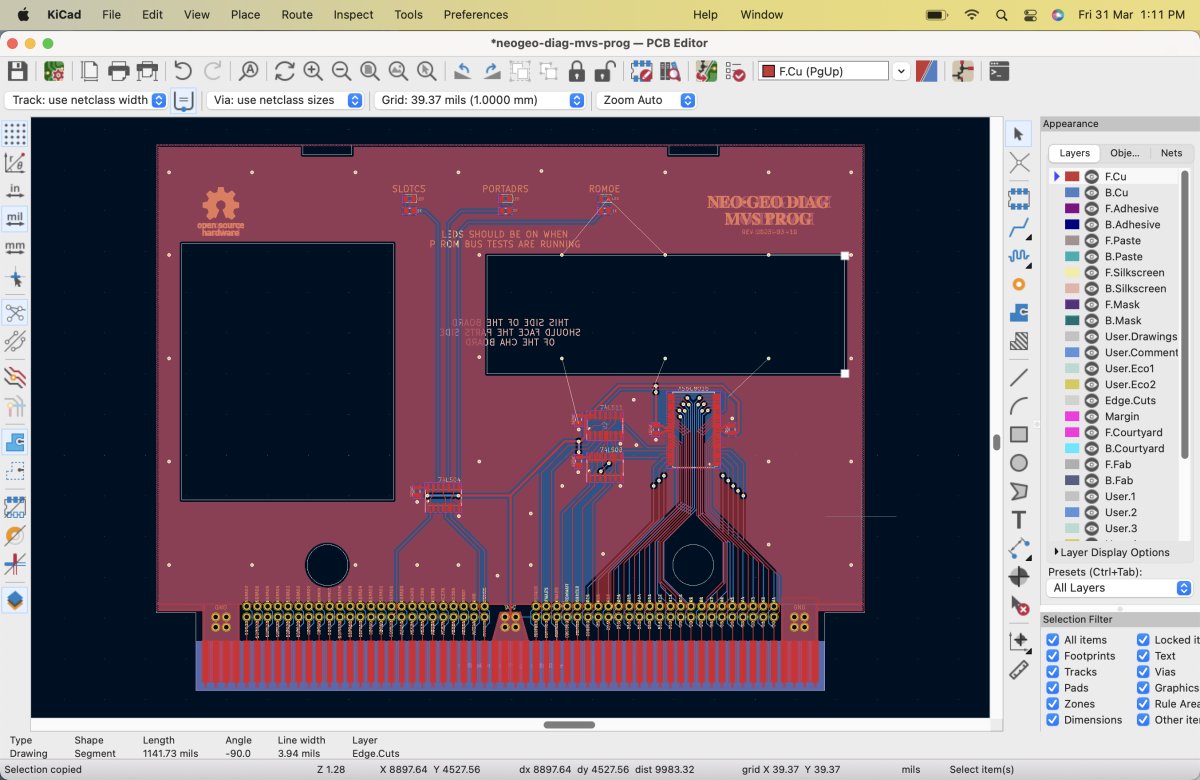Uncheck Zones in Selection Filter
Image resolution: width=1200 pixels, height=780 pixels.
(x=1052, y=704)
